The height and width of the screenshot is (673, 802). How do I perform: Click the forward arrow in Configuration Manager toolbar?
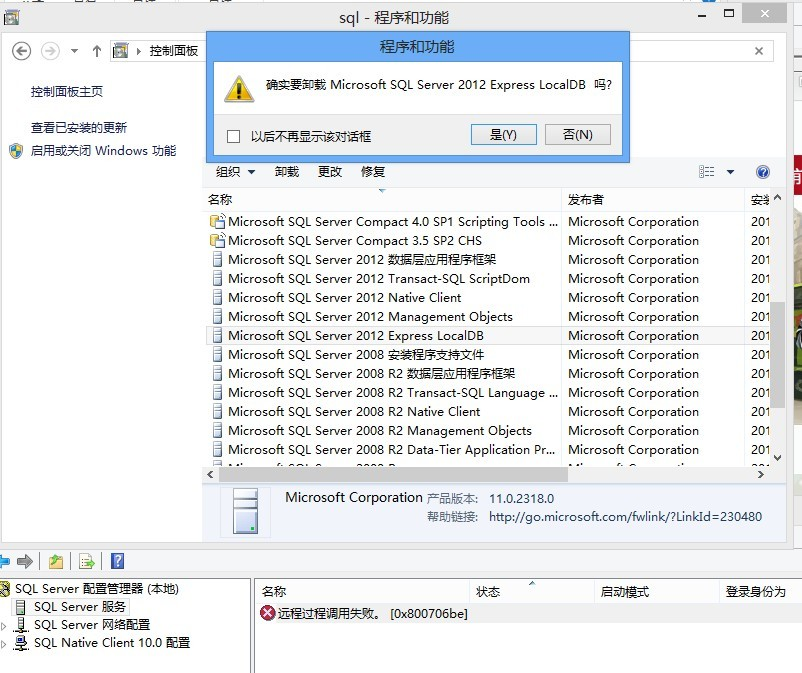(24, 561)
